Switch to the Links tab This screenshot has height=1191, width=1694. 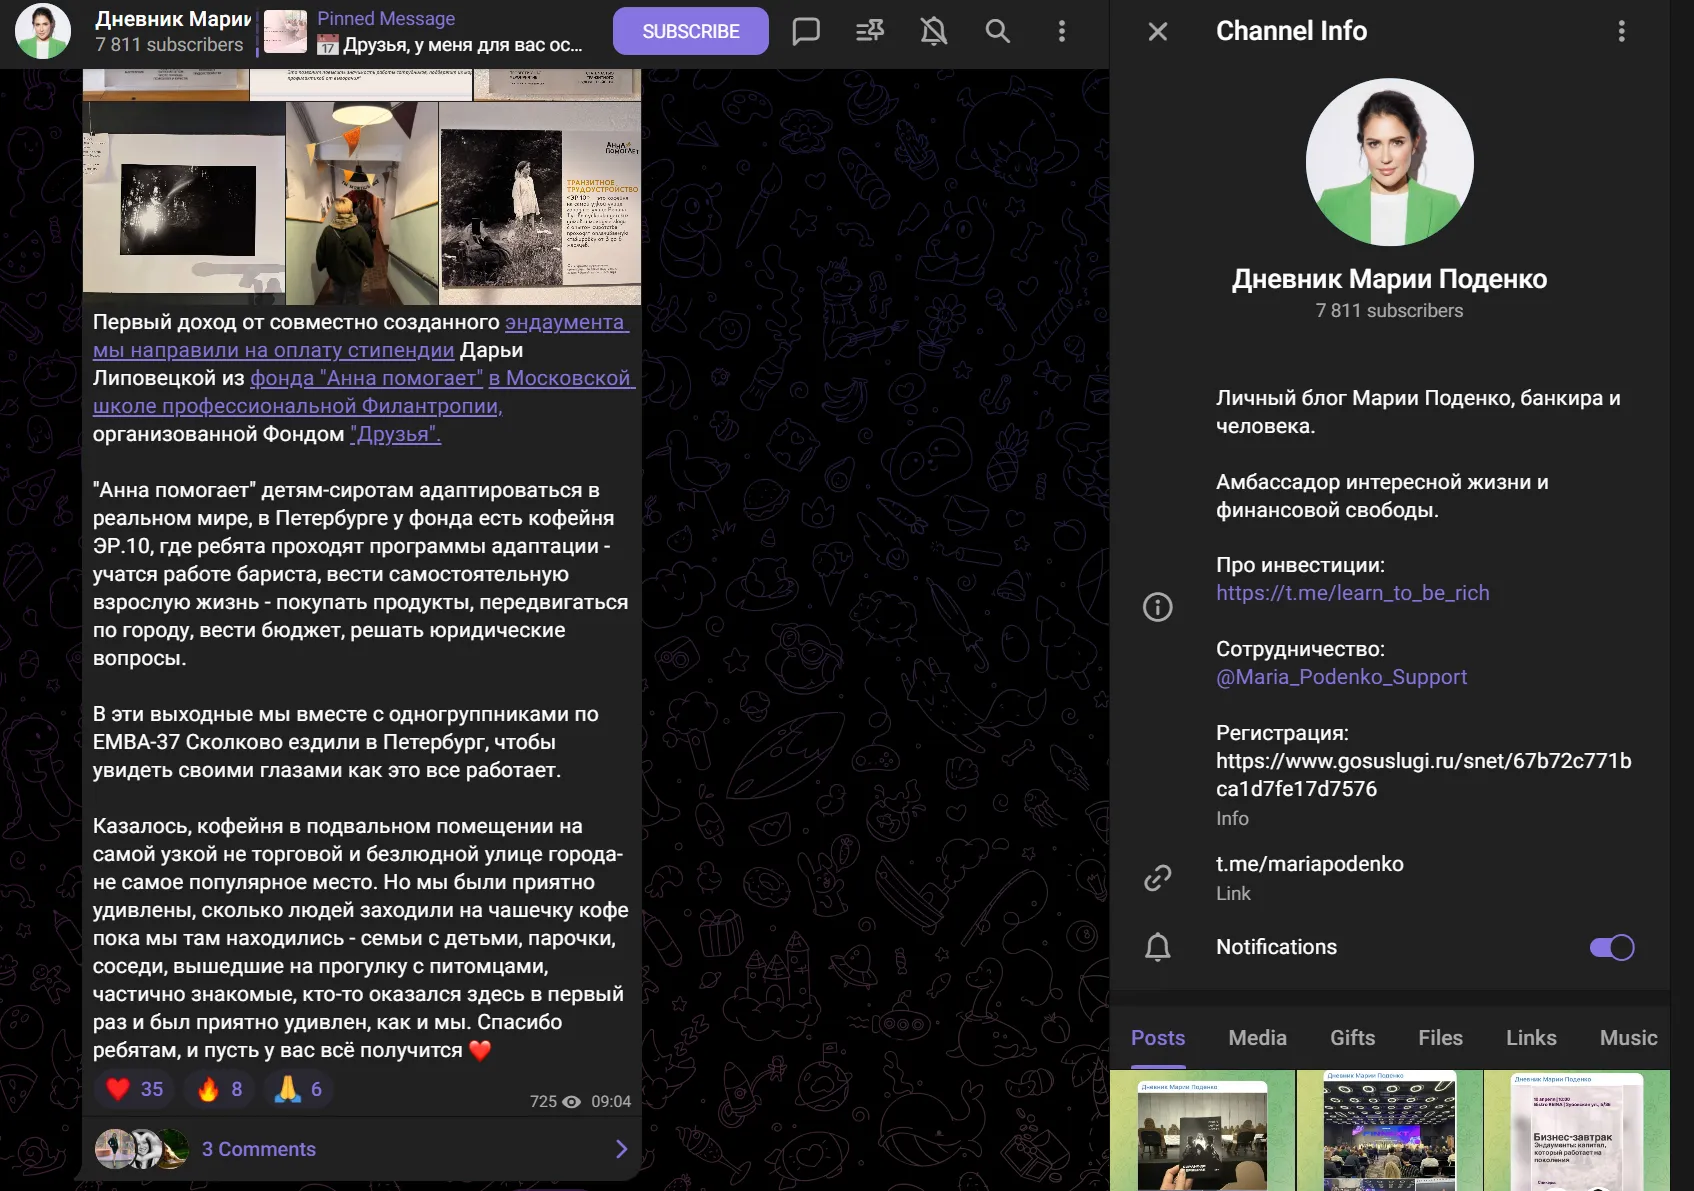point(1531,1038)
